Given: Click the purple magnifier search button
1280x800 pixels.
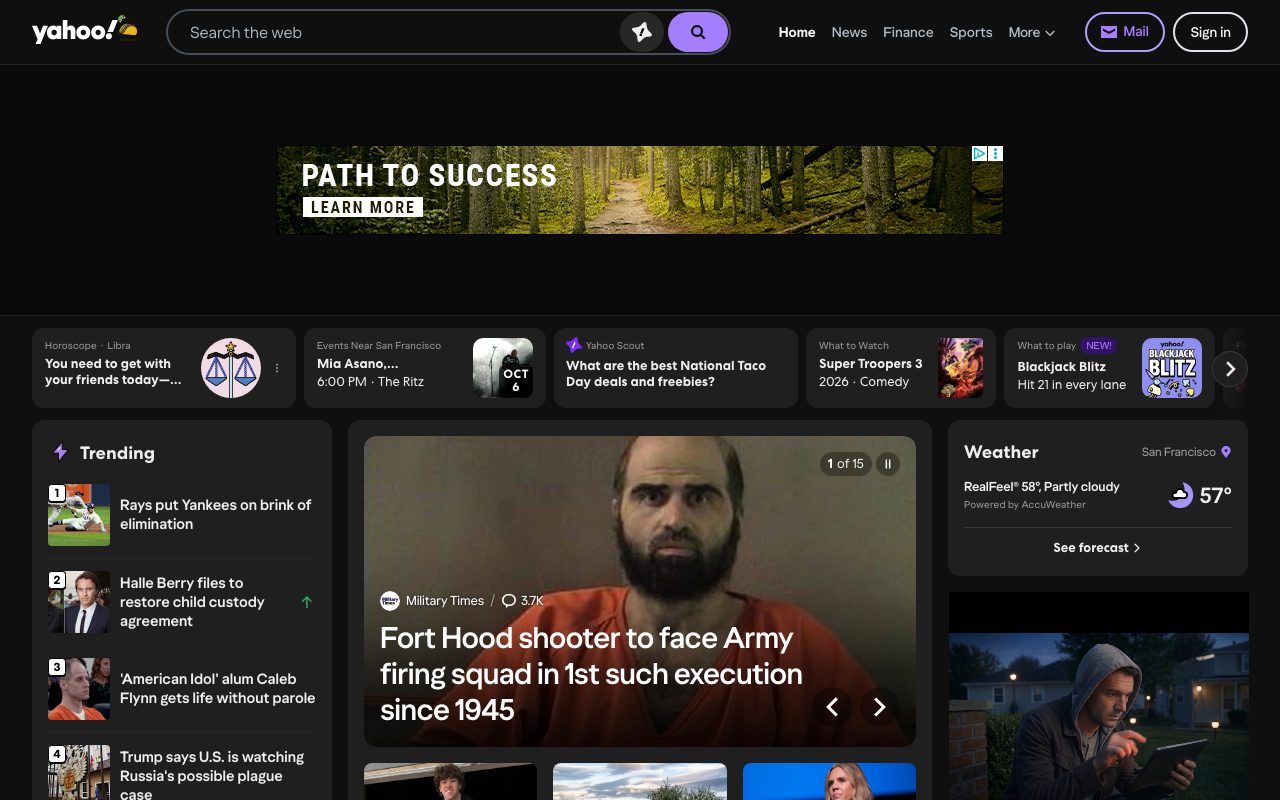Looking at the screenshot, I should (698, 32).
